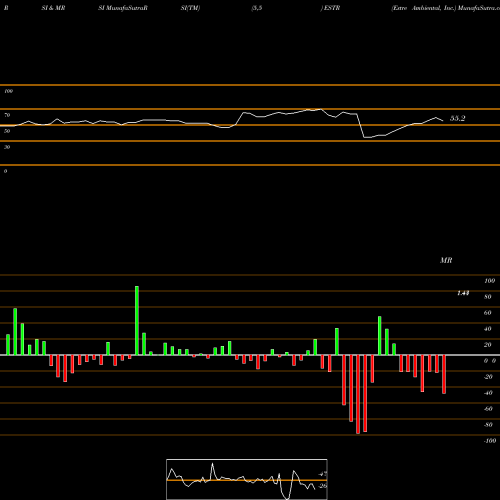Image resolution: width=500 pixels, height=500 pixels.
Task: Click the MR axis label -100
Action: 490,441
